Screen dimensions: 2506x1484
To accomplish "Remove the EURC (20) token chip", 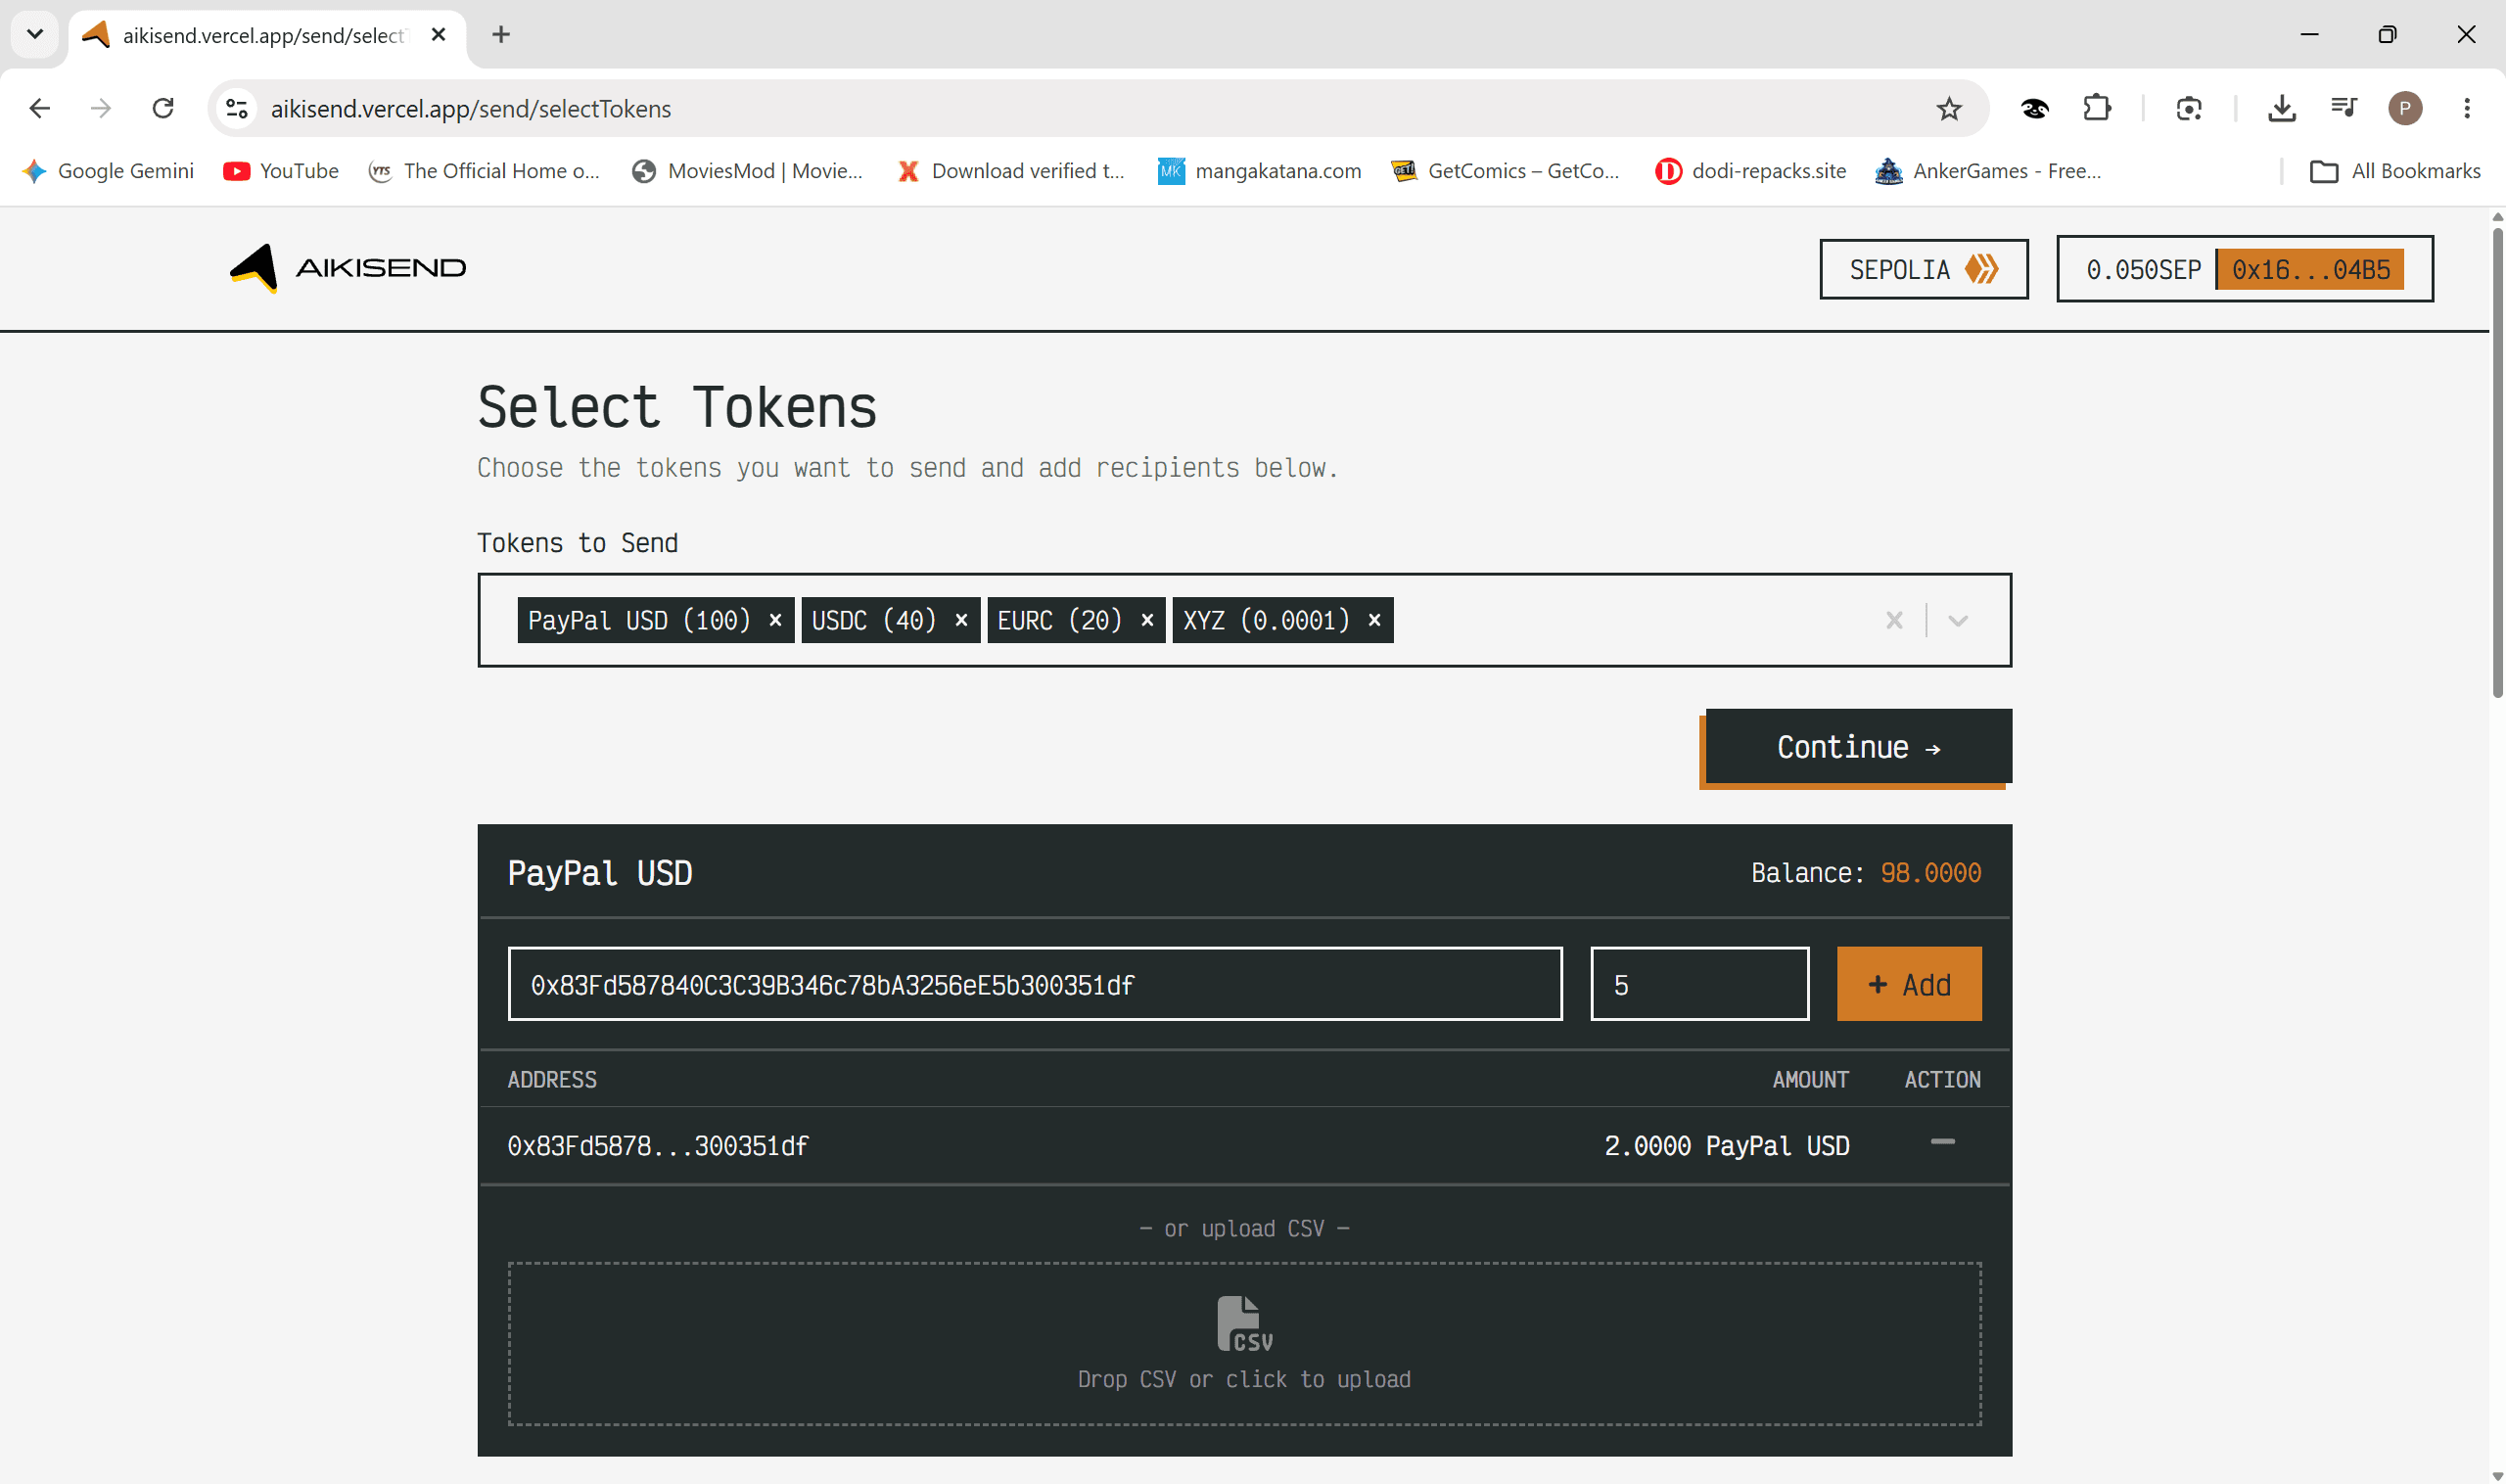I will click(1147, 620).
